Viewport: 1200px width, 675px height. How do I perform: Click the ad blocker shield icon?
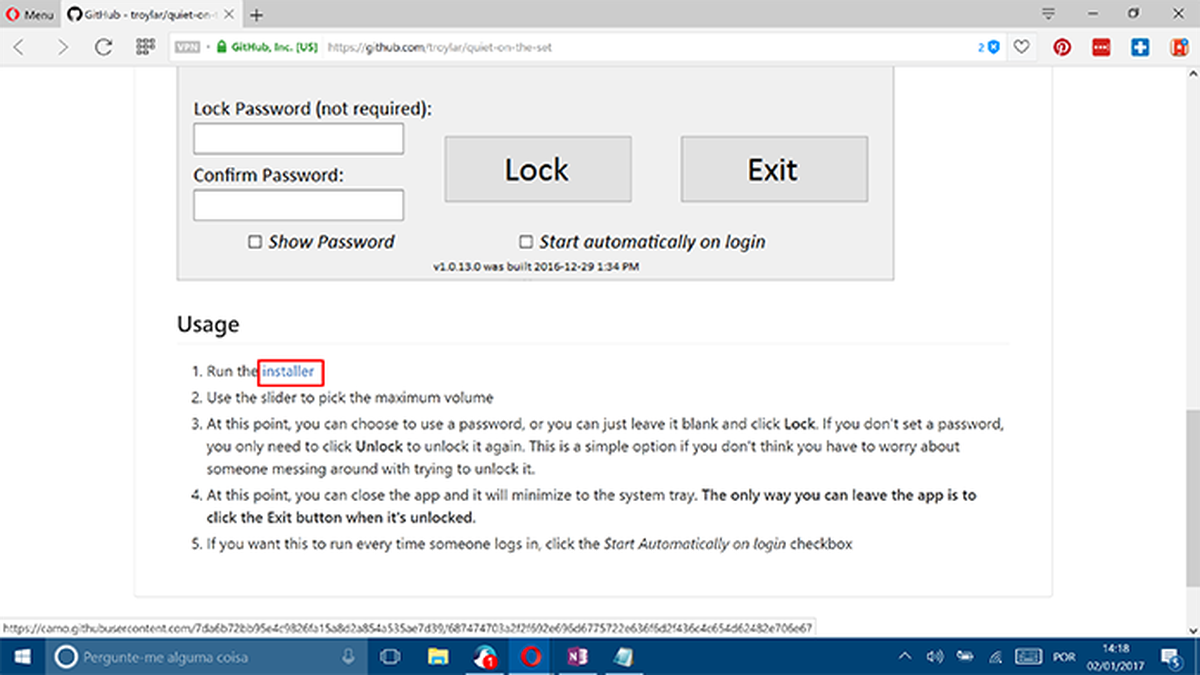[993, 47]
